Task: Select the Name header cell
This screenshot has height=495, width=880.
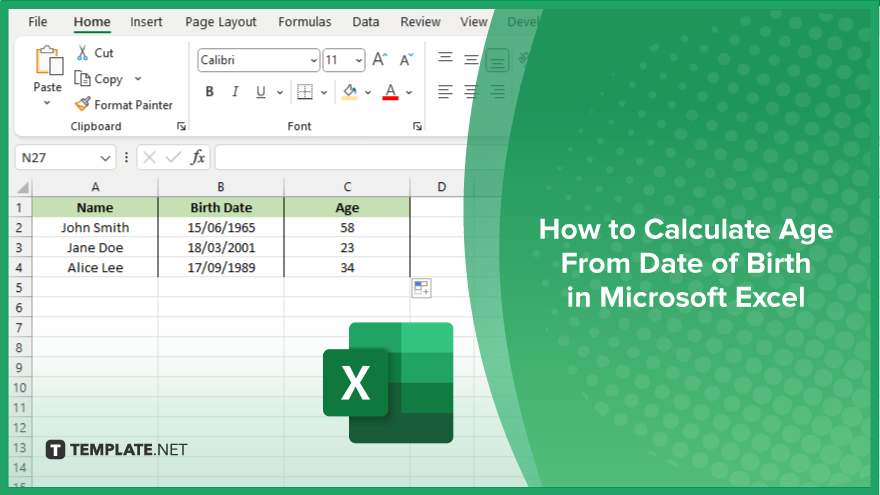Action: coord(95,207)
